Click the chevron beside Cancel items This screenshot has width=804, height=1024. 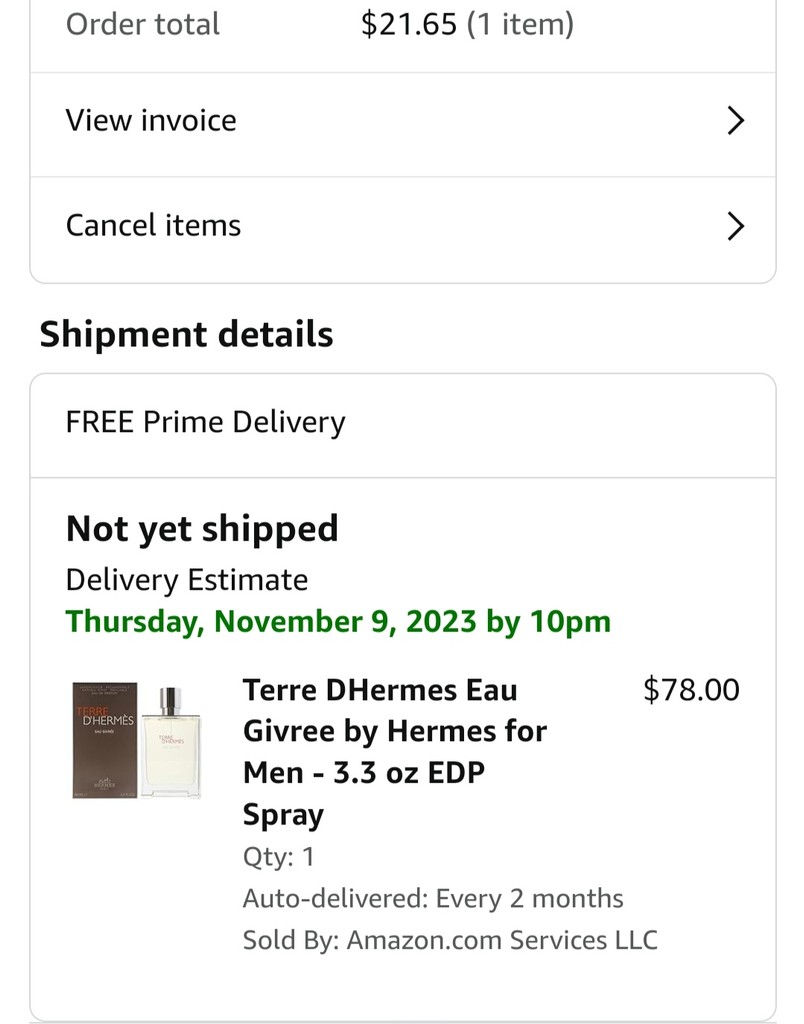[735, 226]
